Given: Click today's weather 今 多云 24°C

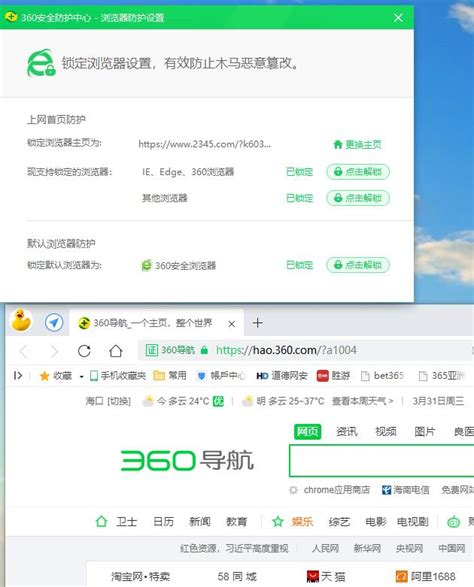Looking at the screenshot, I should coord(183,401).
